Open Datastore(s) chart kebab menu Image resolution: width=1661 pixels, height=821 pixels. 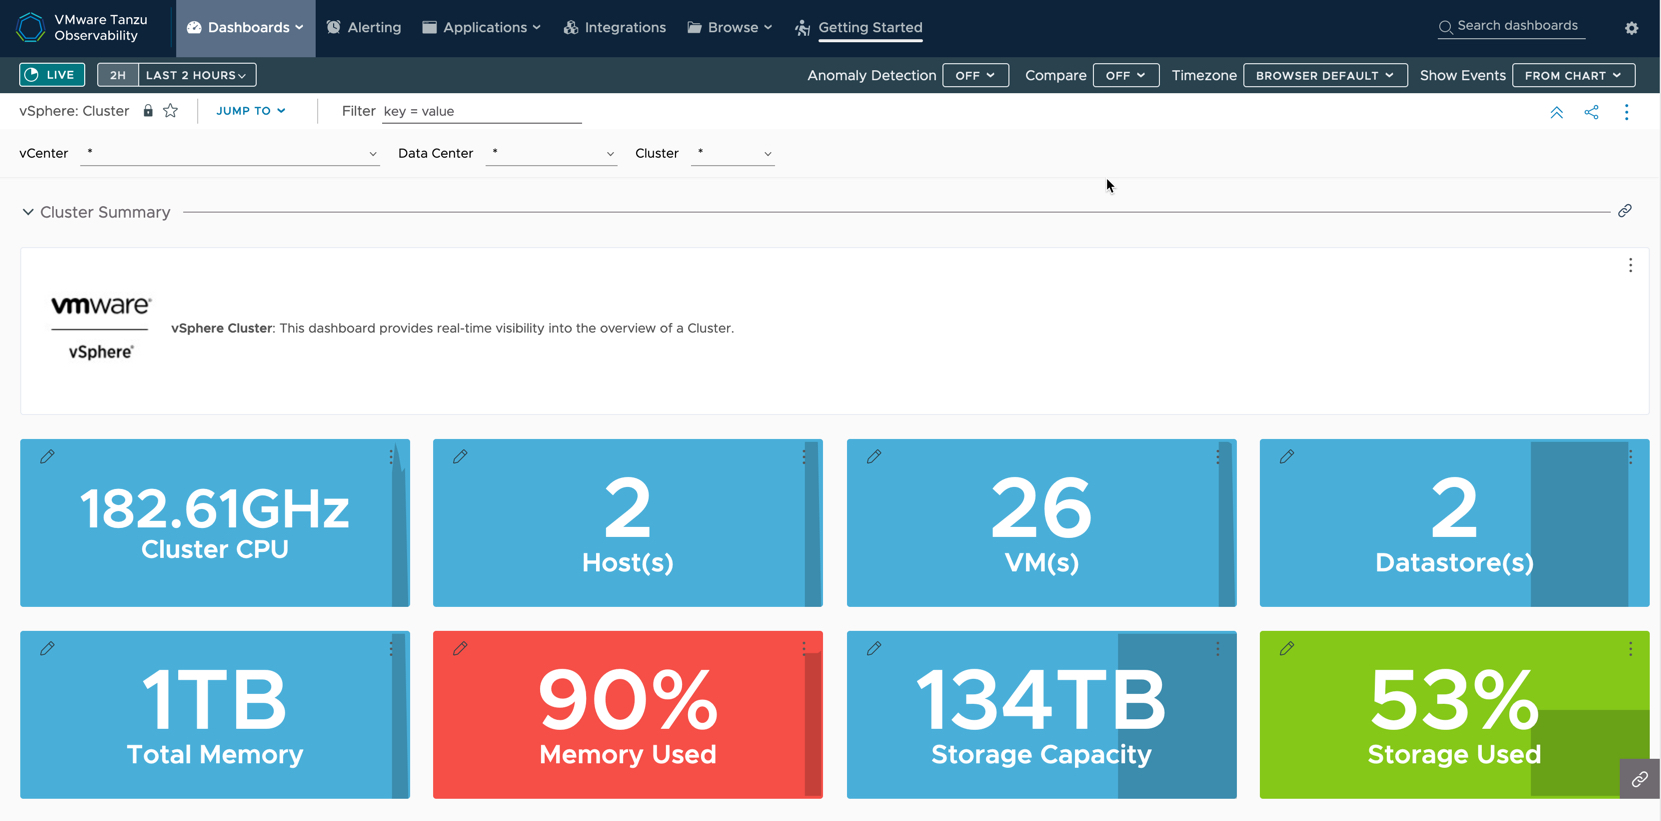point(1630,456)
